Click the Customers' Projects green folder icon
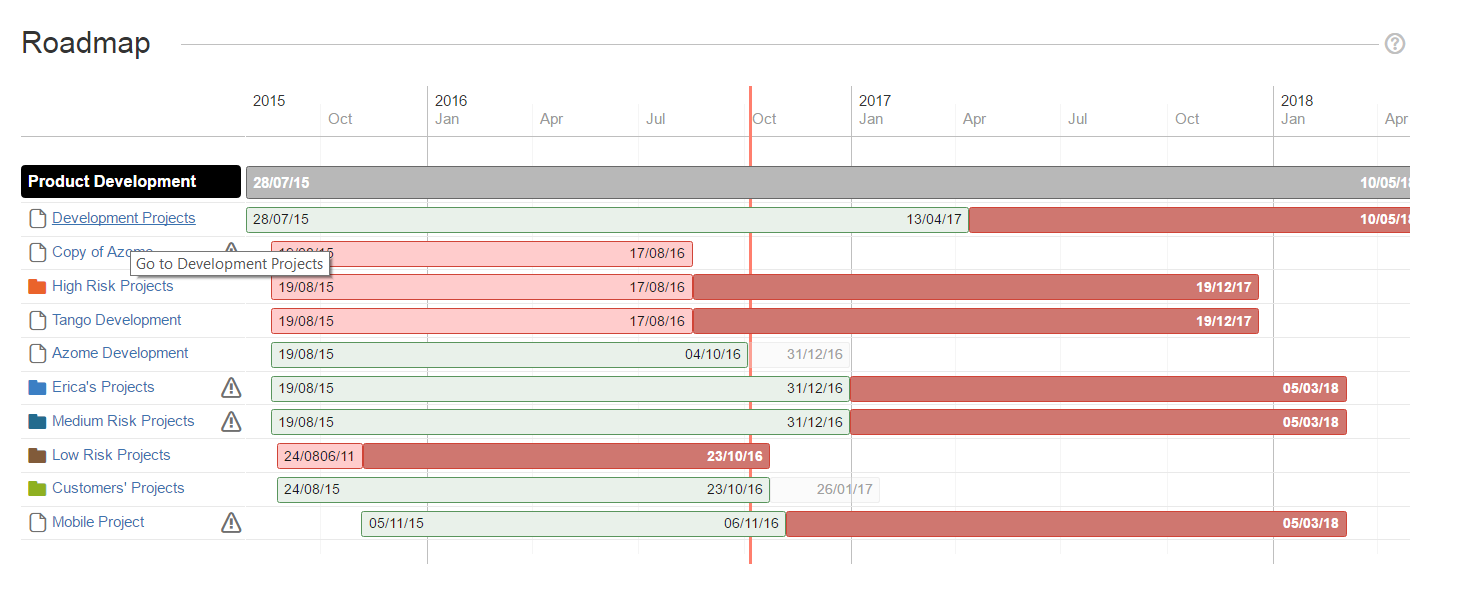 pyautogui.click(x=37, y=489)
